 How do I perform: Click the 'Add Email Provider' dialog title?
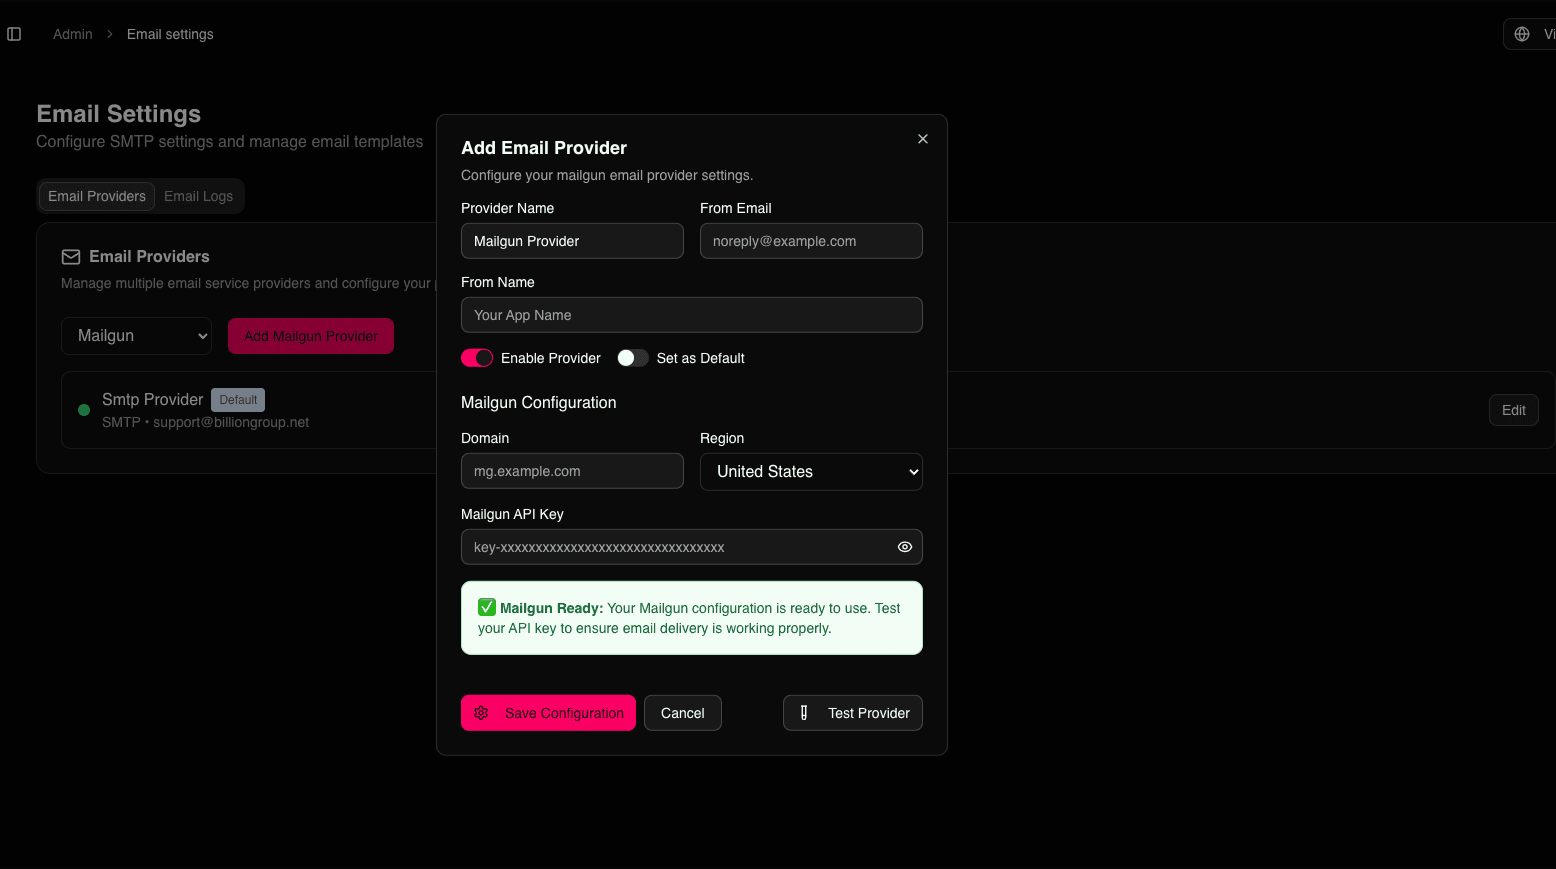tap(544, 148)
